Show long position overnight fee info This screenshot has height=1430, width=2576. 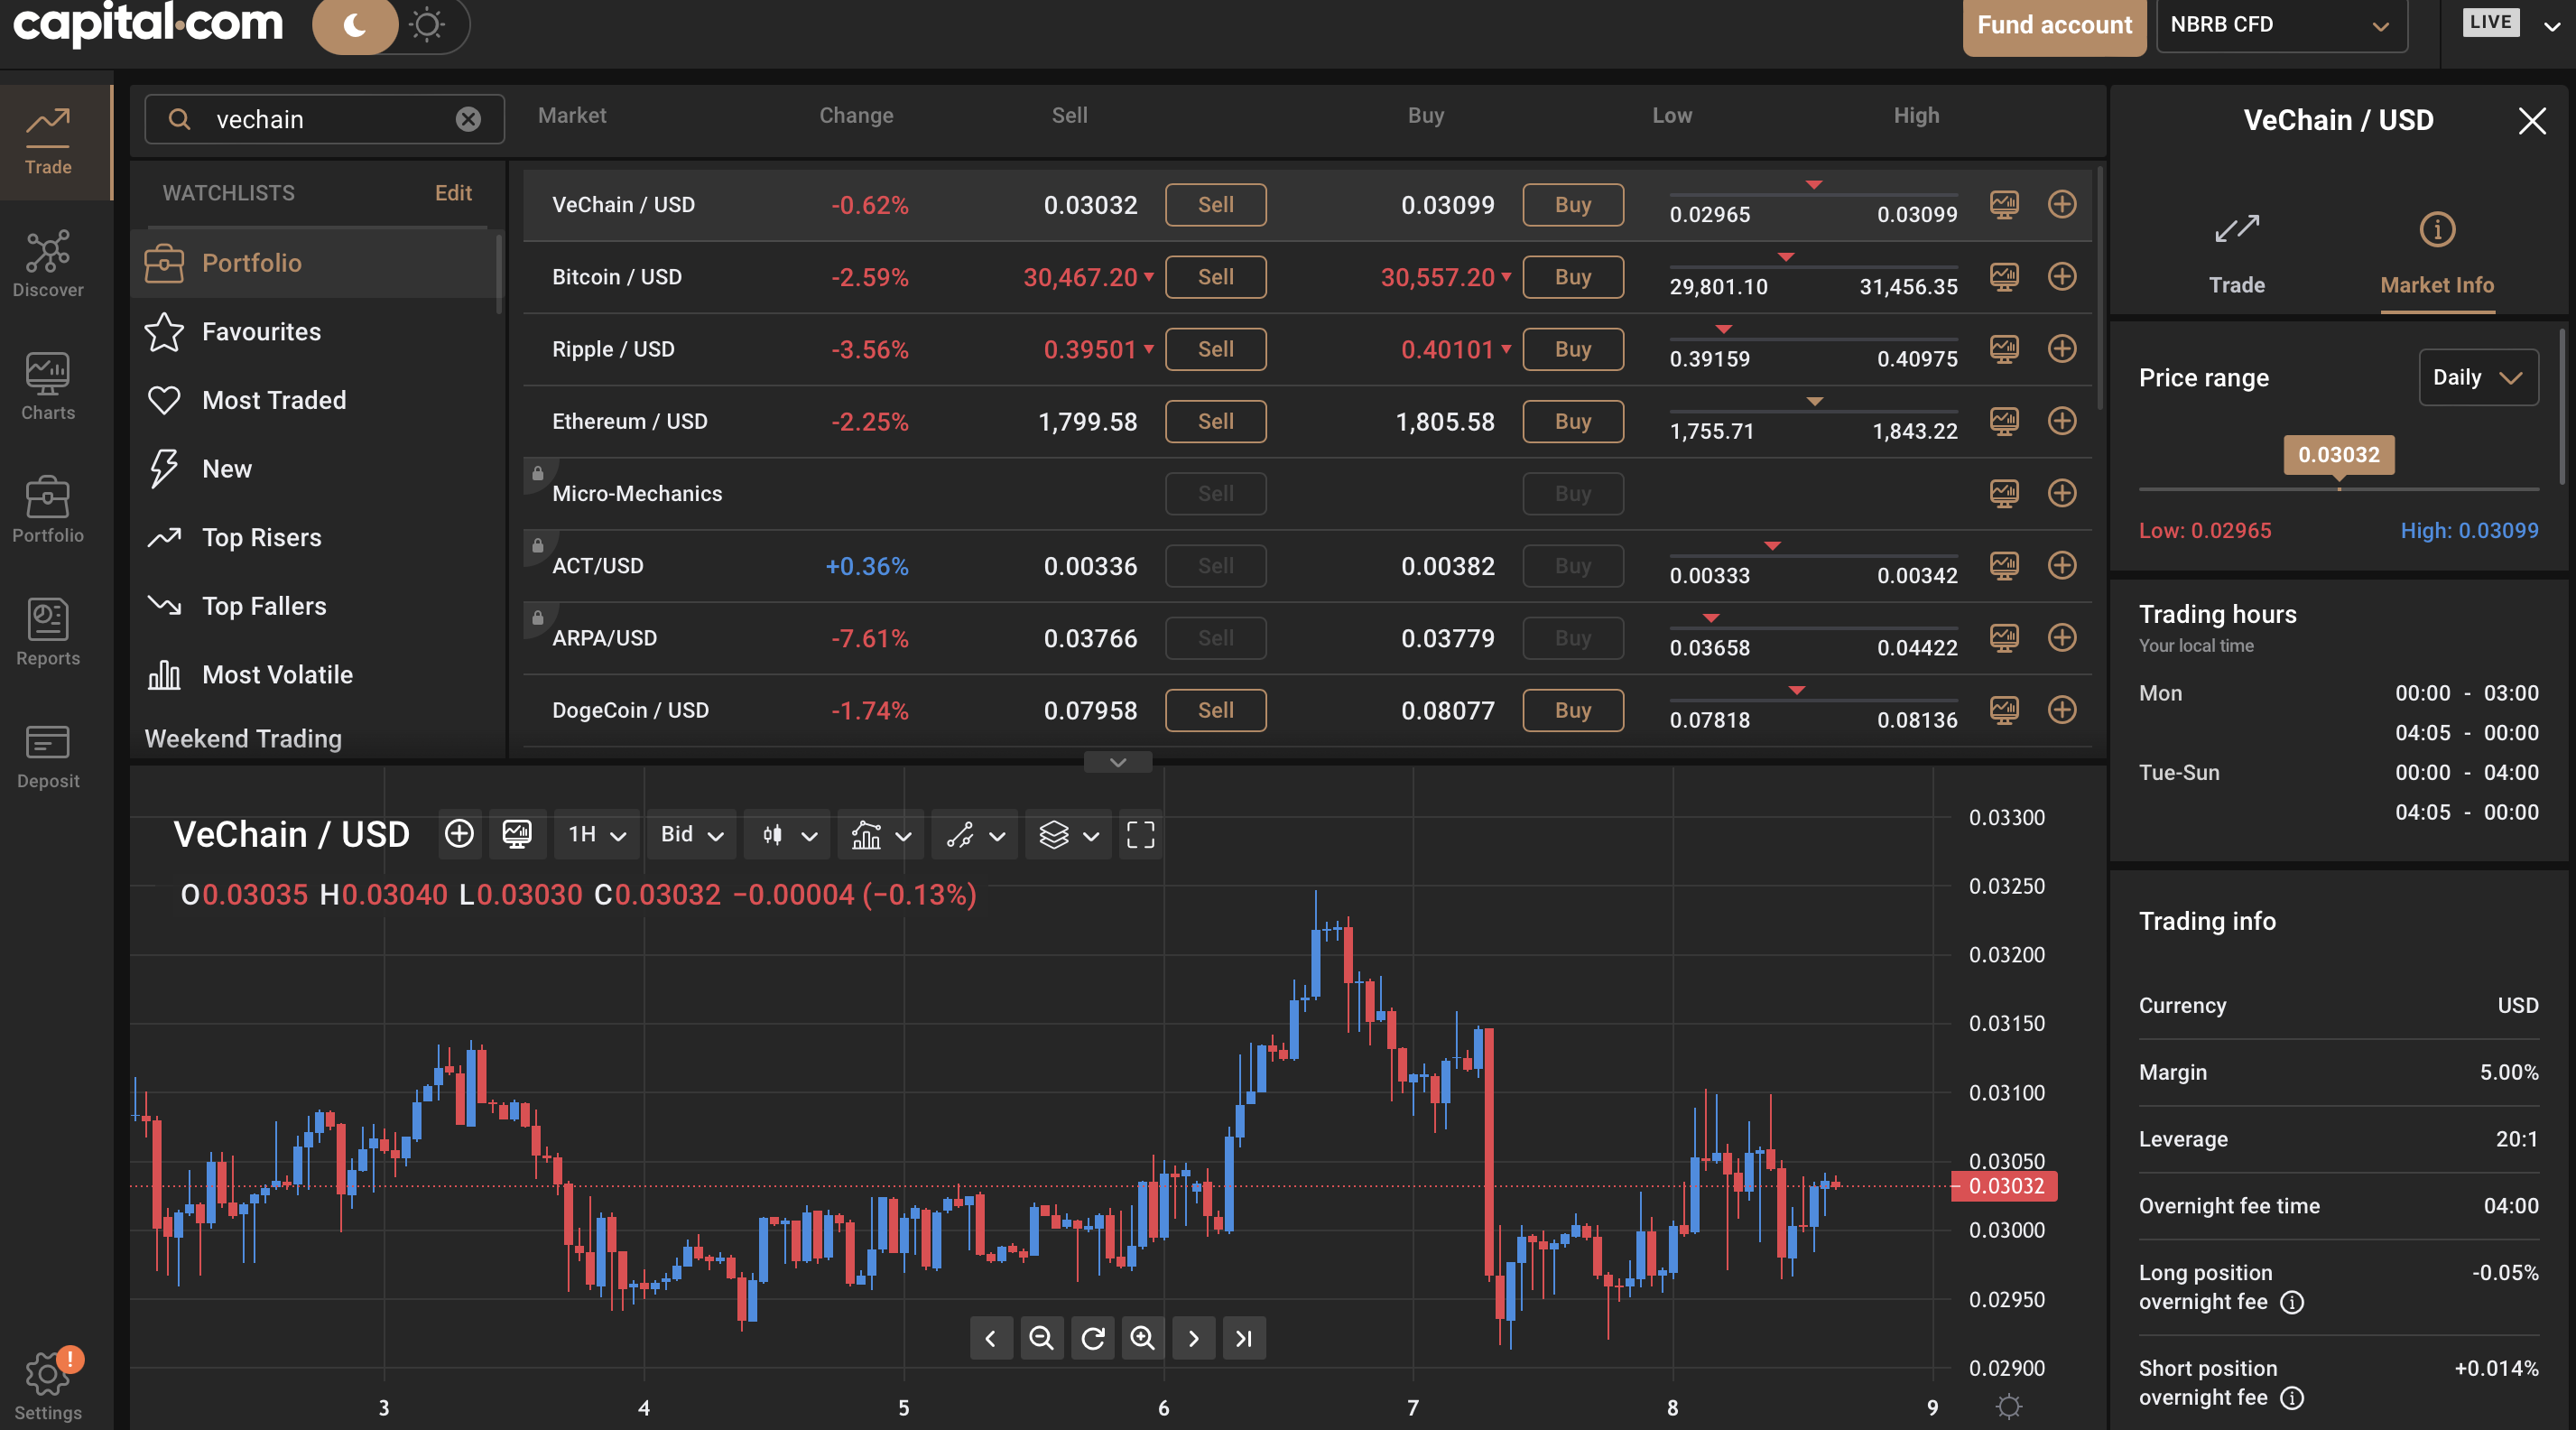click(x=2292, y=1302)
